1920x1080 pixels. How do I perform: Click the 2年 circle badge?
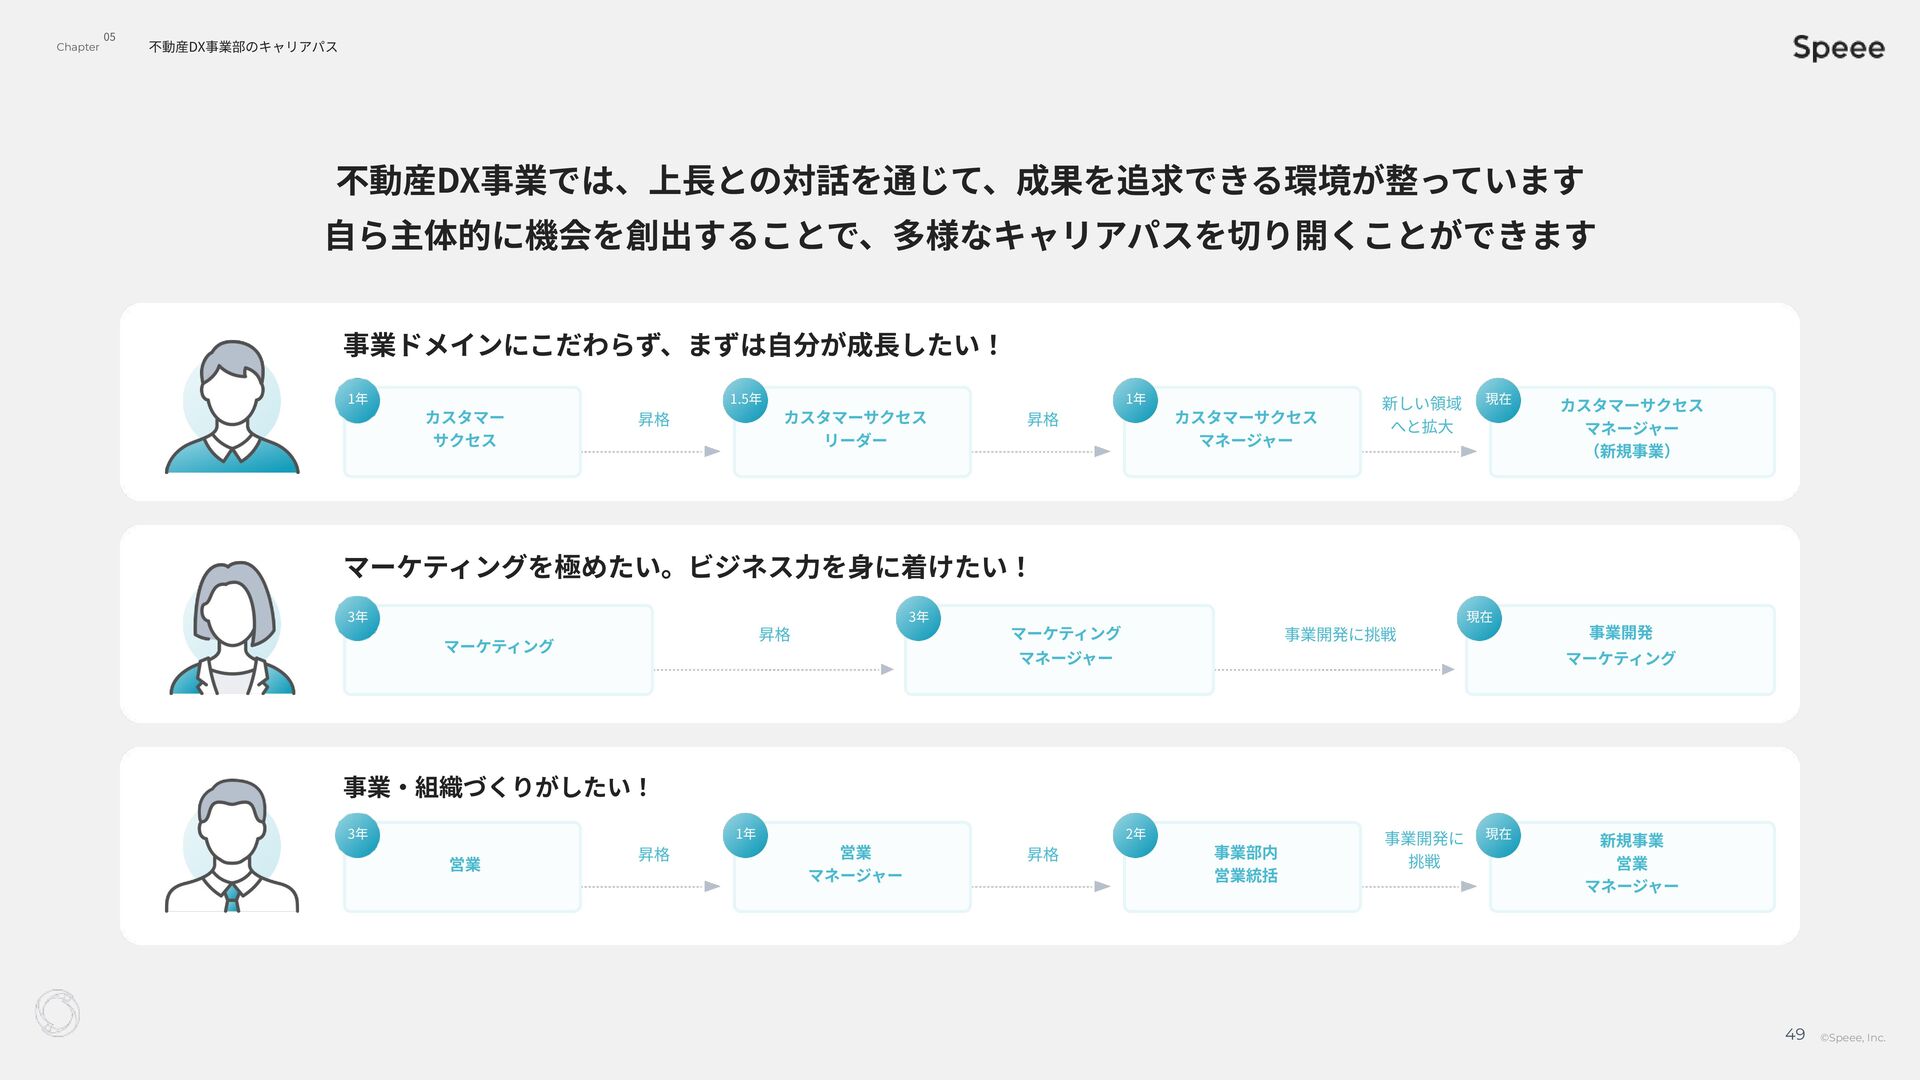click(1135, 835)
